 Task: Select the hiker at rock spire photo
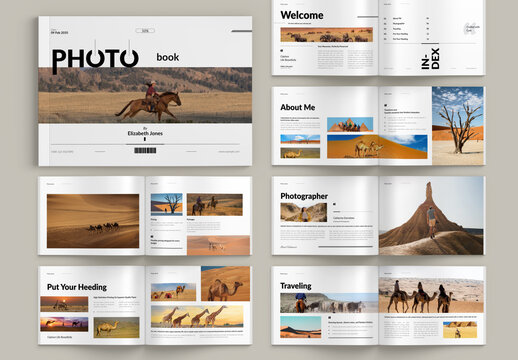(x=431, y=216)
